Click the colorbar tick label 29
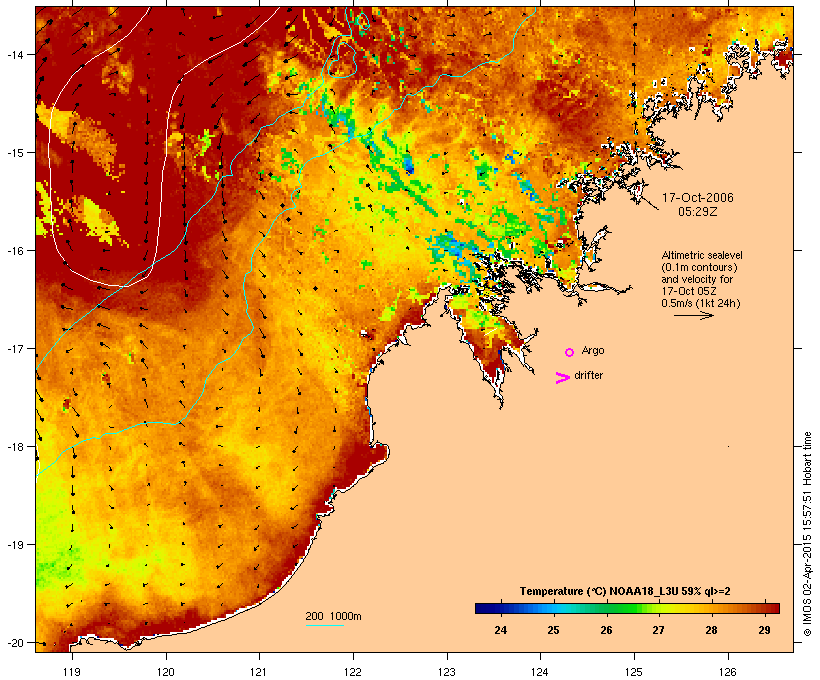Screen dimensions: 820x680 (764, 630)
